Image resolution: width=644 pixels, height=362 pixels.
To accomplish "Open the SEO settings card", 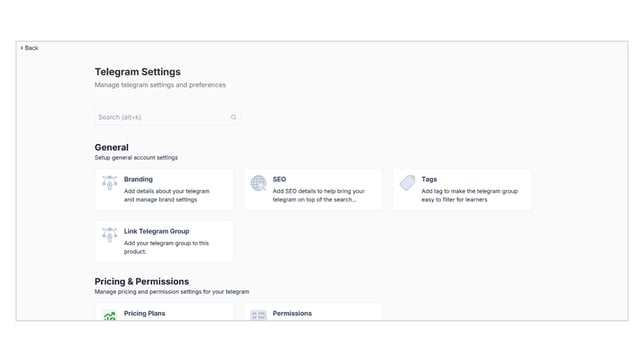I will pyautogui.click(x=313, y=189).
